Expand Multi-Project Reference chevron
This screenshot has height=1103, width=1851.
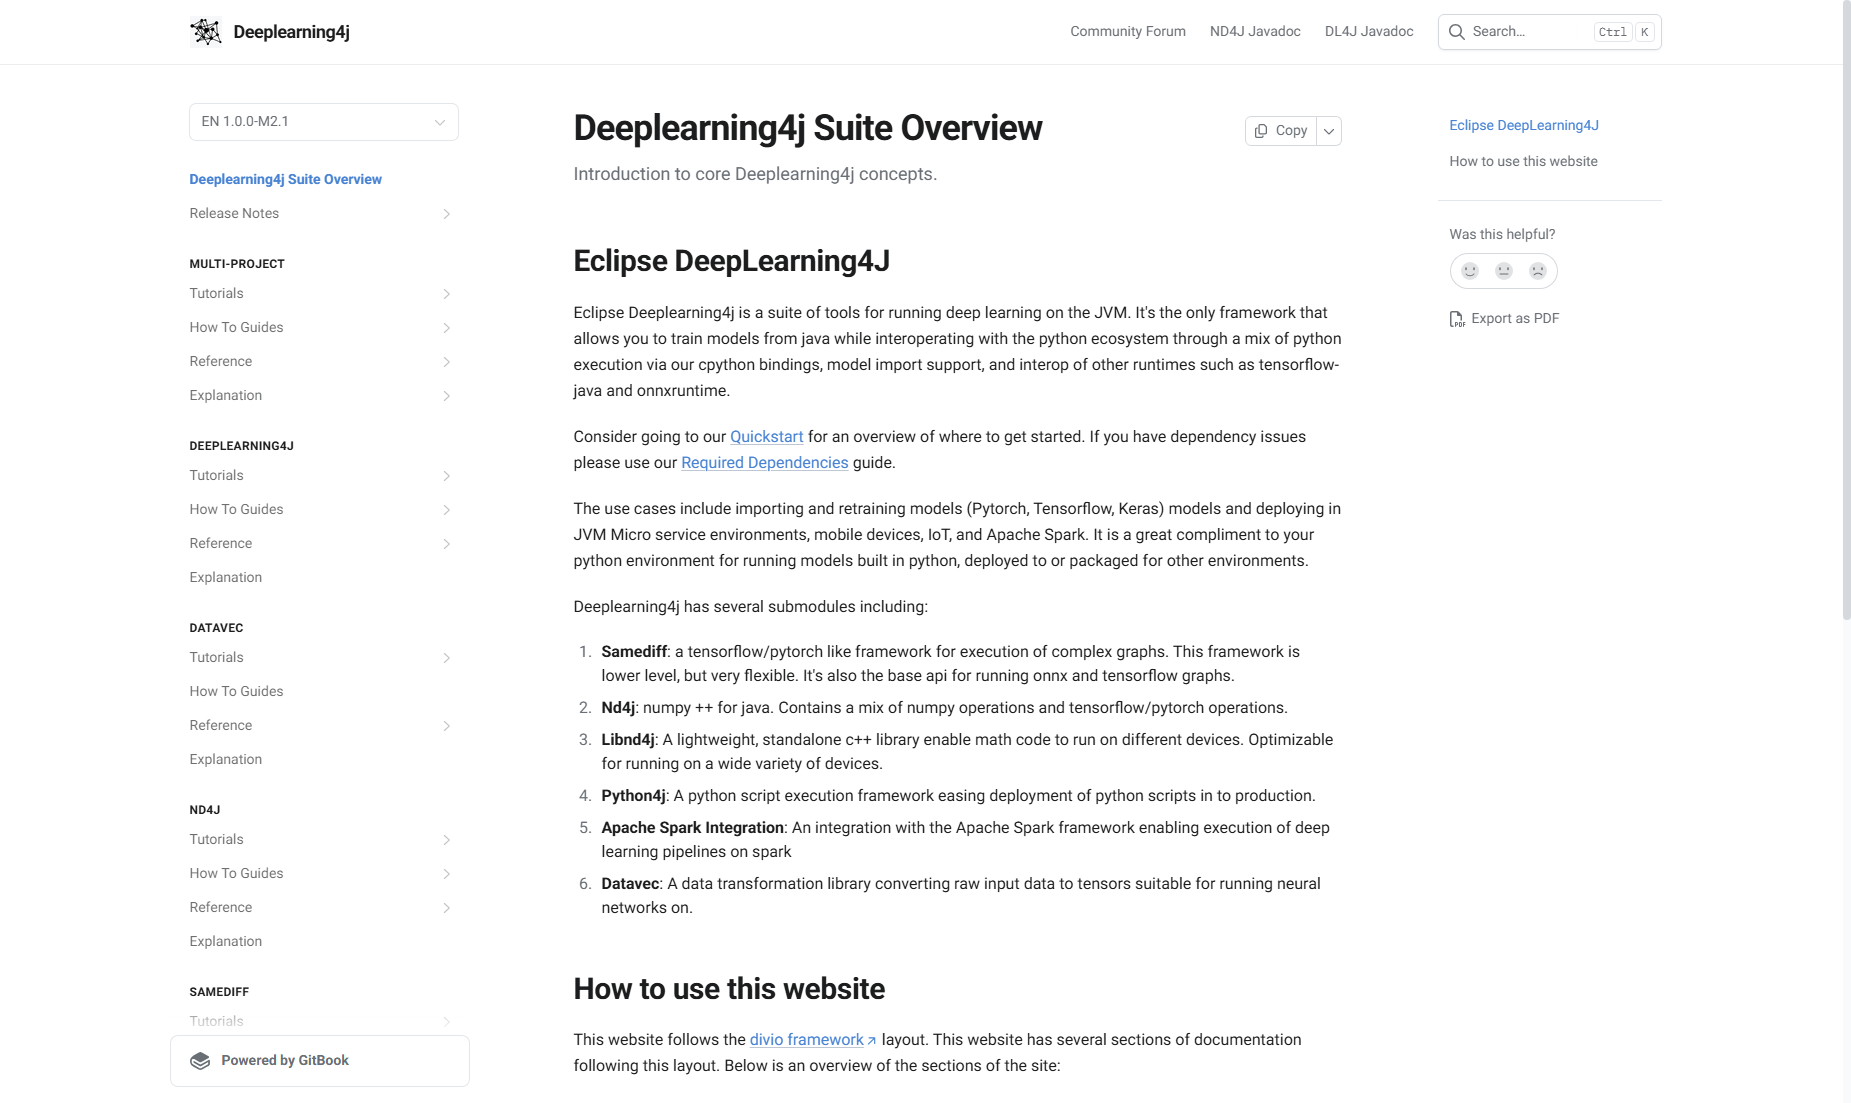click(x=446, y=362)
